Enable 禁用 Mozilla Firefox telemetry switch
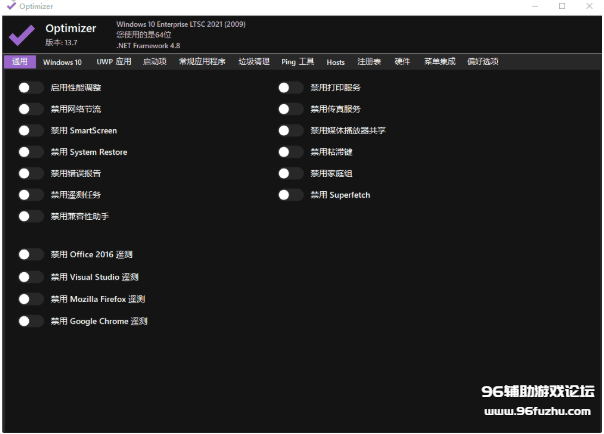 [31, 299]
